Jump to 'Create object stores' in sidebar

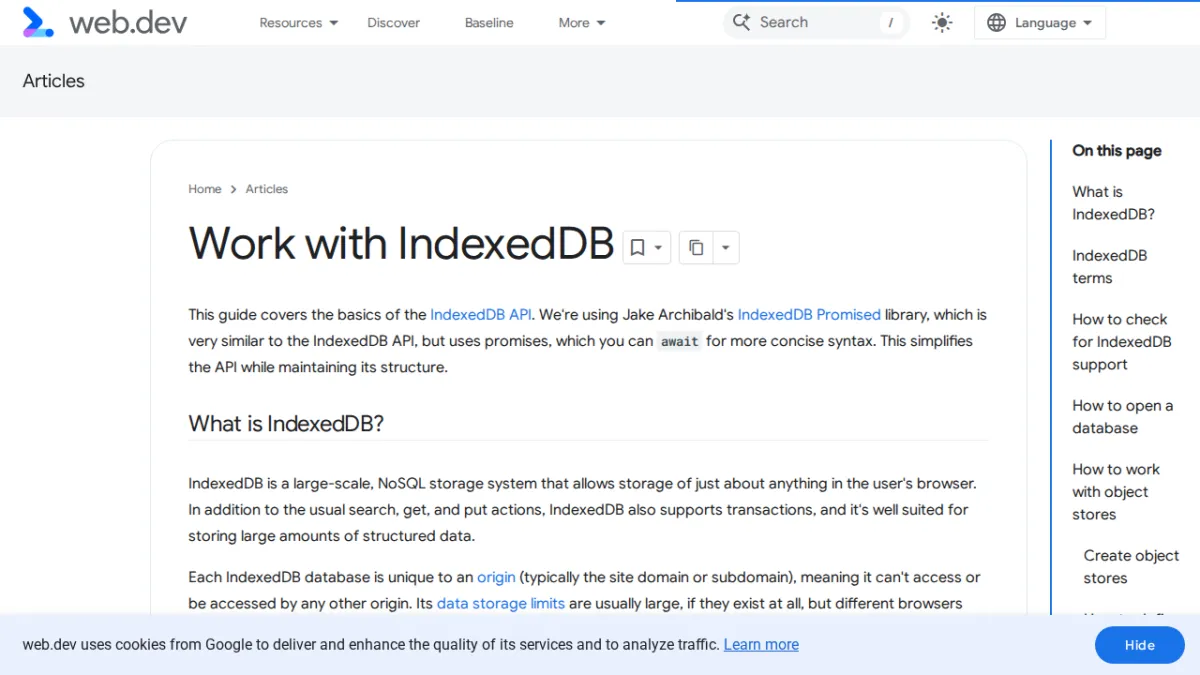click(x=1131, y=567)
